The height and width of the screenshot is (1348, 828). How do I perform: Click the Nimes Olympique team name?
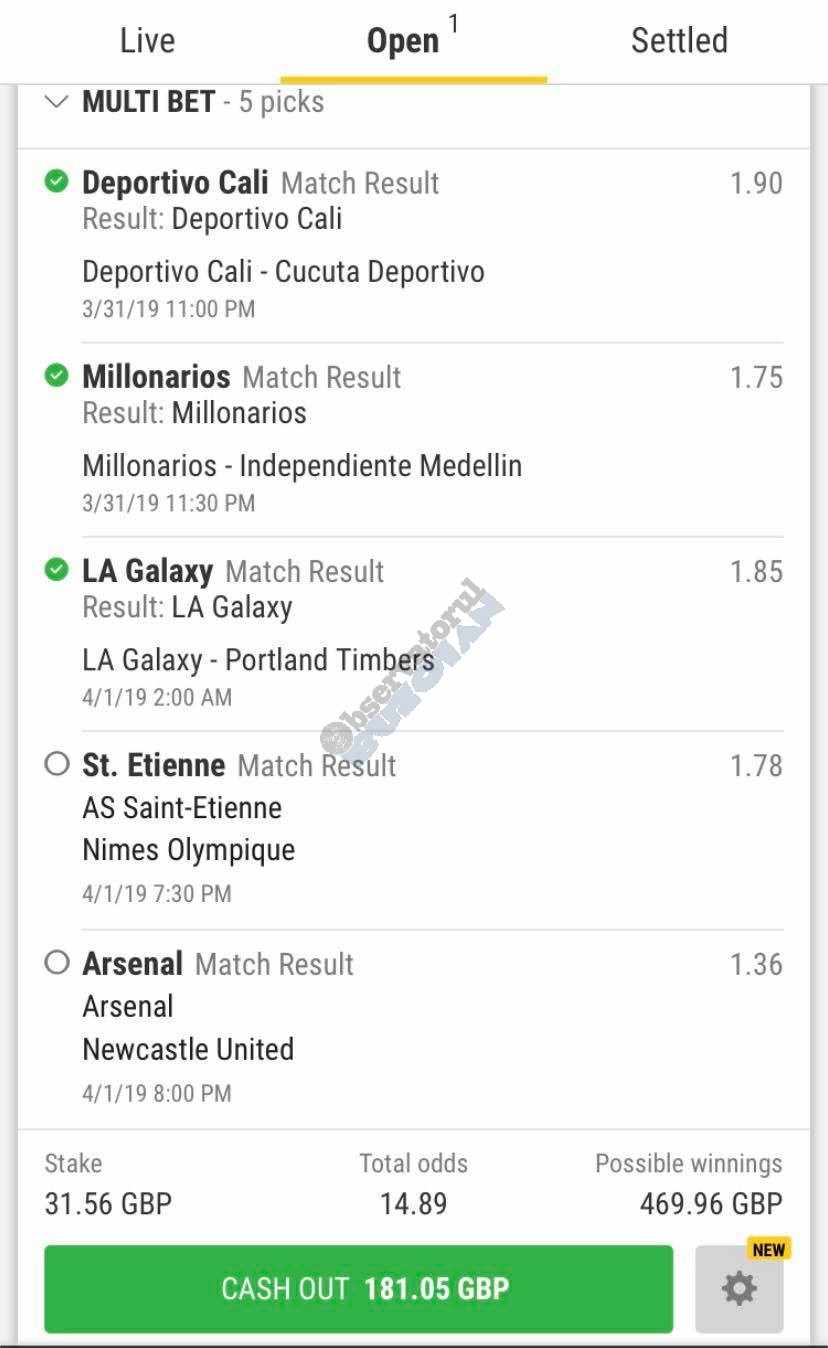(x=189, y=850)
